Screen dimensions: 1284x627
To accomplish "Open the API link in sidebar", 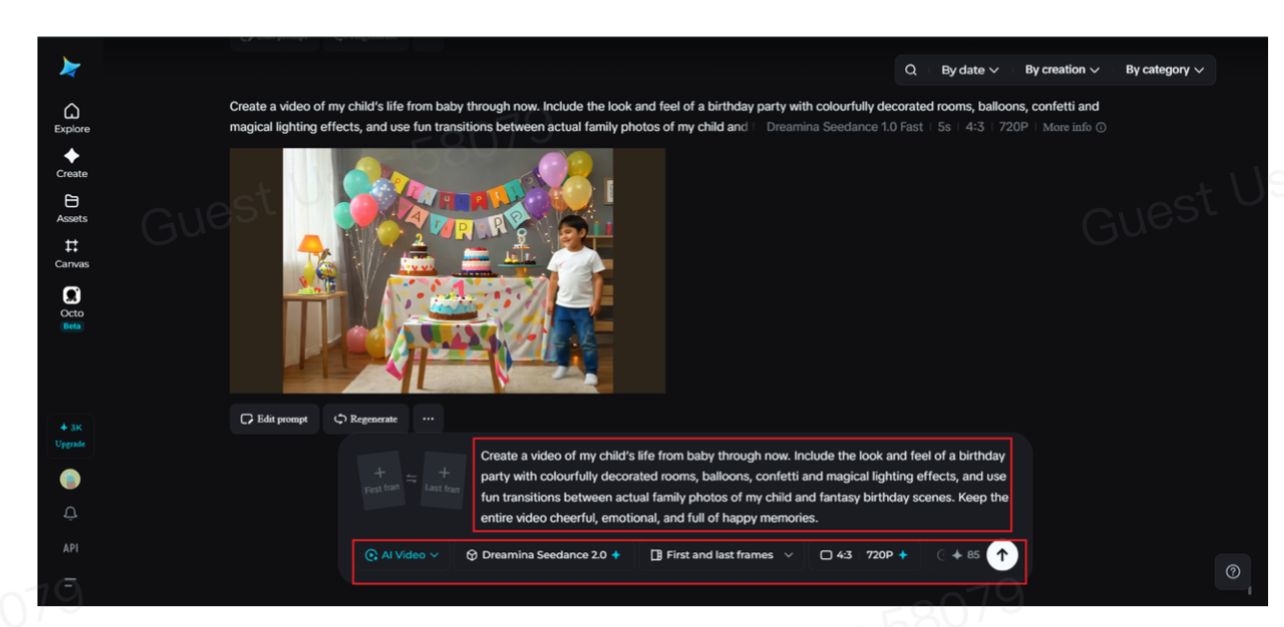I will coord(71,548).
